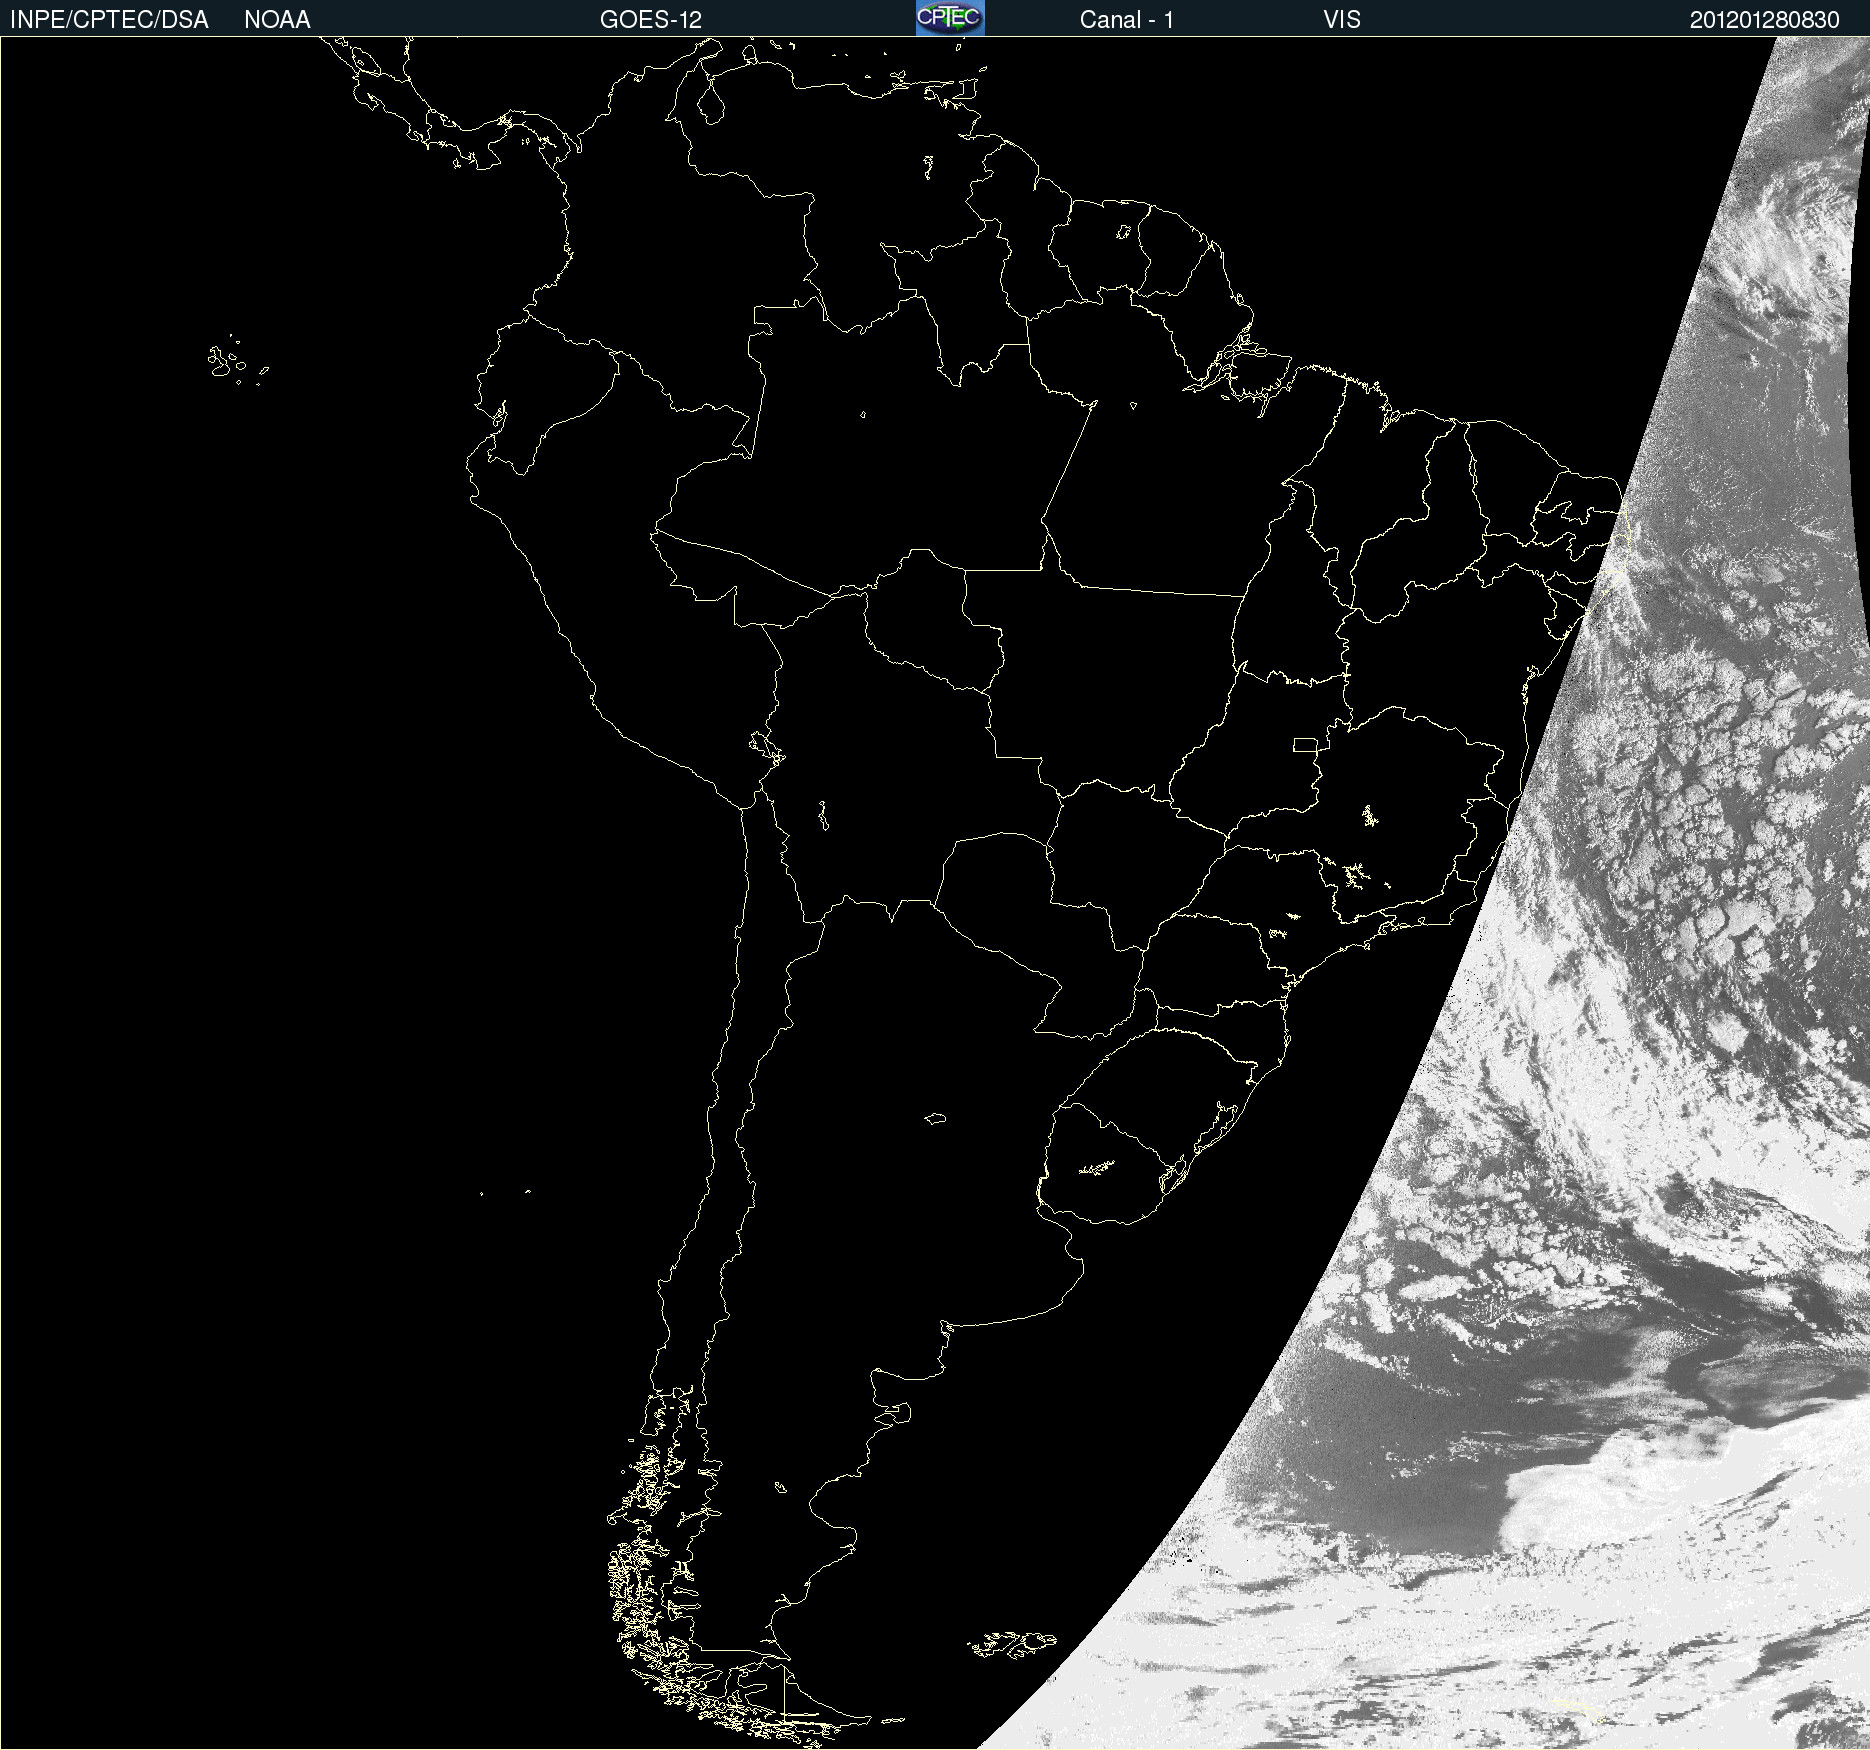This screenshot has height=1750, width=1870.
Task: Click the CPTEC logo in the header
Action: [950, 18]
